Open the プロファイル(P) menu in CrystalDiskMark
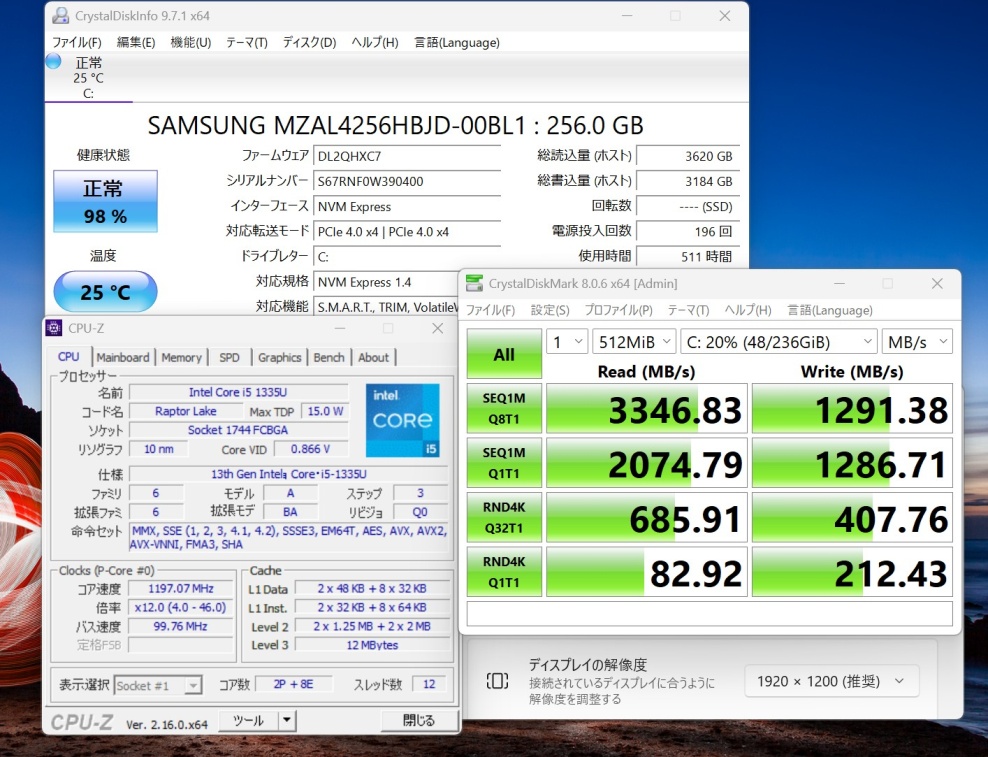 click(x=618, y=310)
